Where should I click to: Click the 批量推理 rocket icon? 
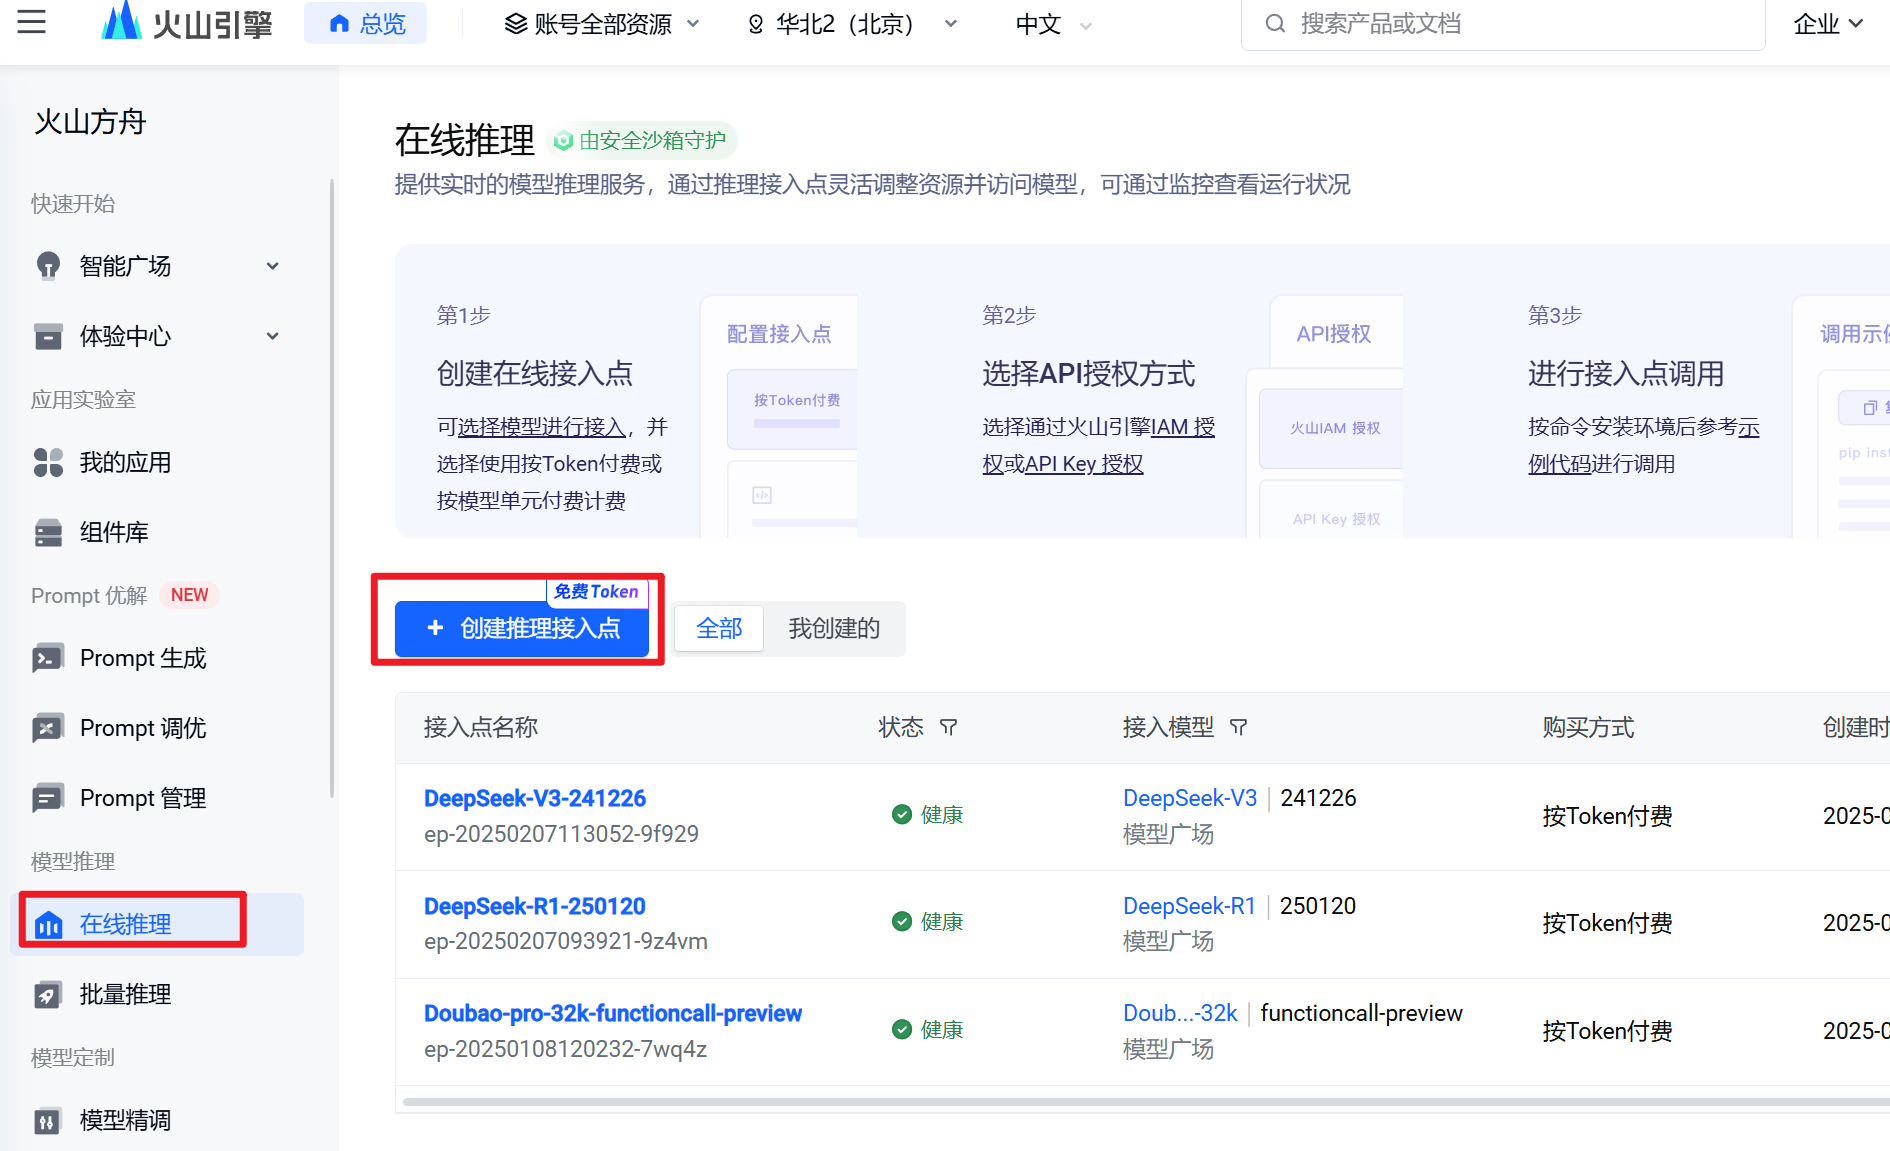(48, 994)
